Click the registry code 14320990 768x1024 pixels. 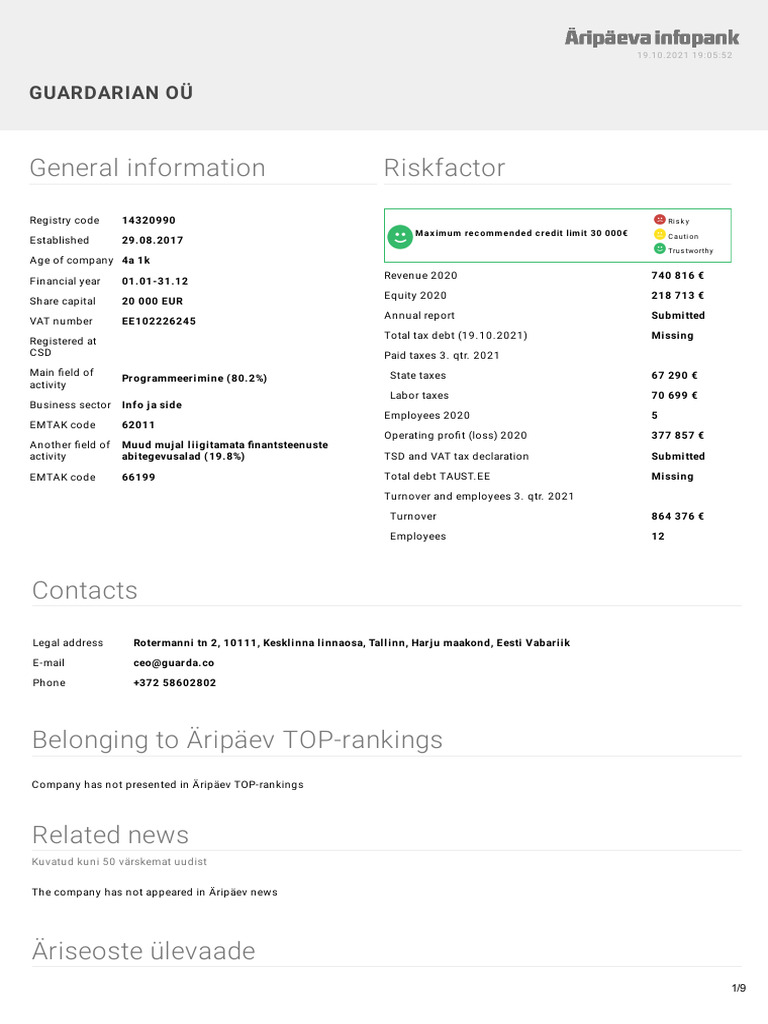coord(149,220)
